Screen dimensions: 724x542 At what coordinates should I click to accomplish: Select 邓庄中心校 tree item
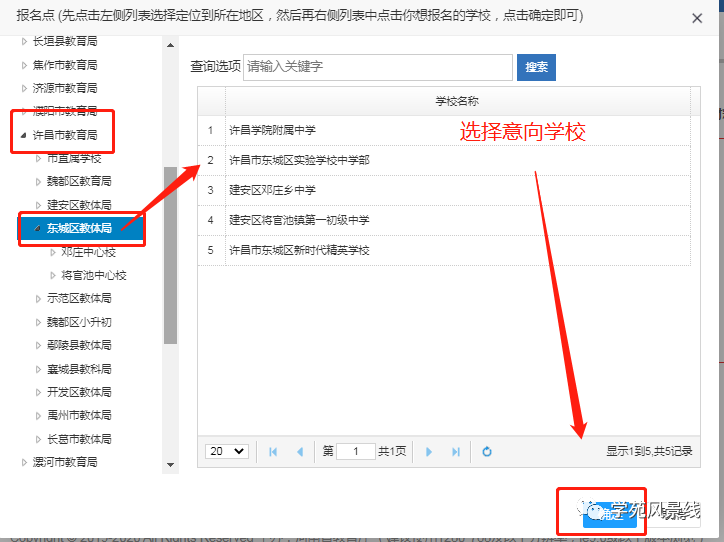(88, 252)
